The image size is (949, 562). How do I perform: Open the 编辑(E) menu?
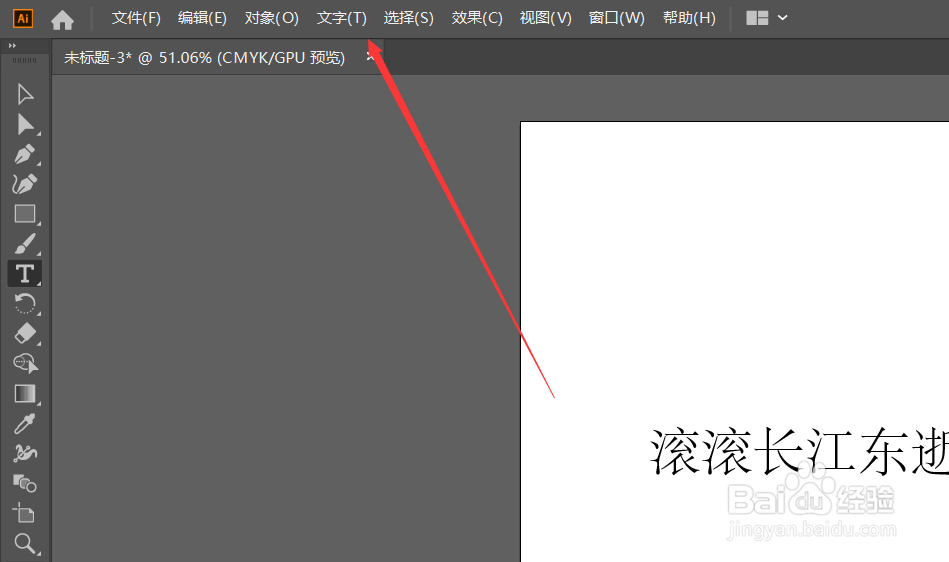[x=202, y=18]
